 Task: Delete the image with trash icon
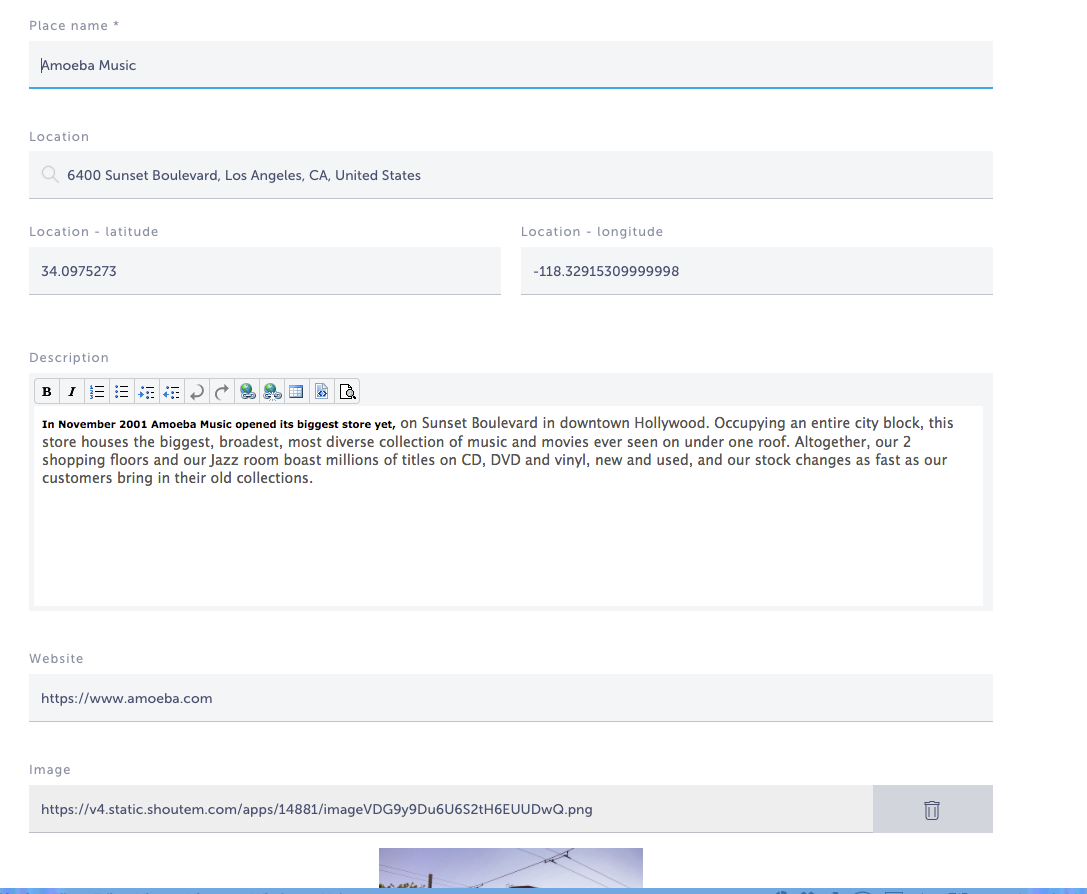[932, 809]
